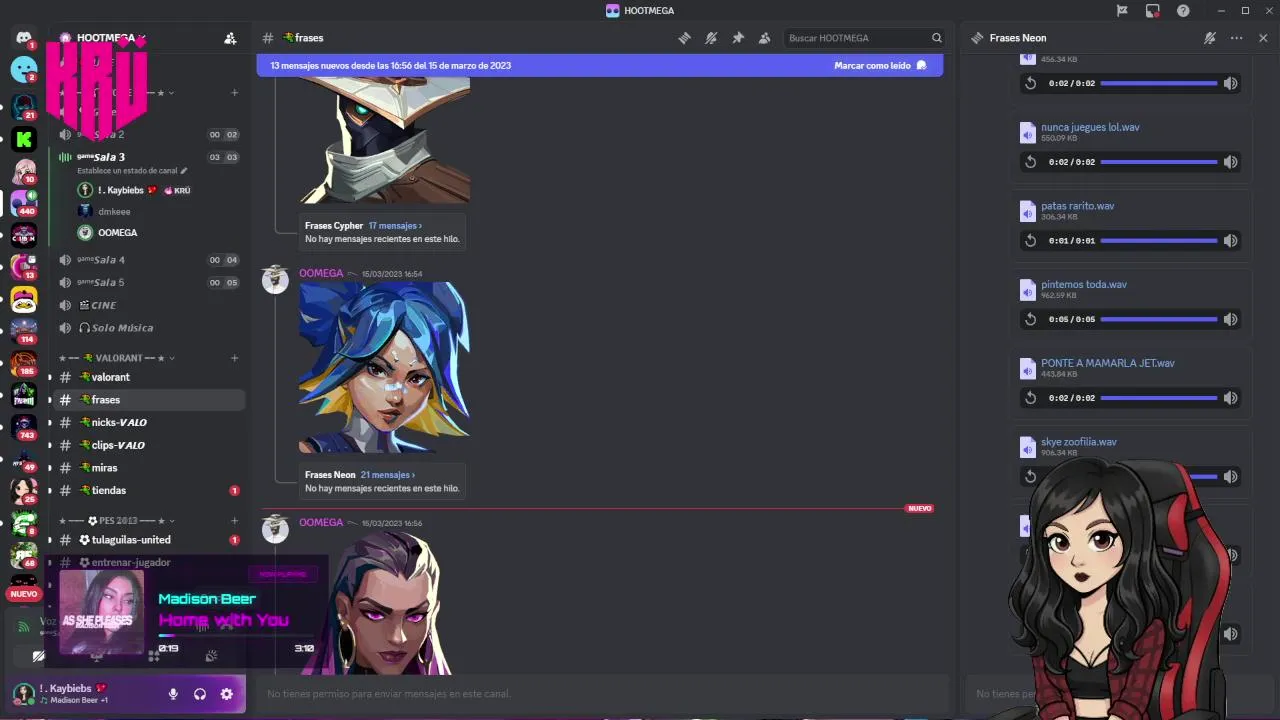1280x720 pixels.
Task: Seek progress bar of patas rarito.wav
Action: click(x=1159, y=240)
